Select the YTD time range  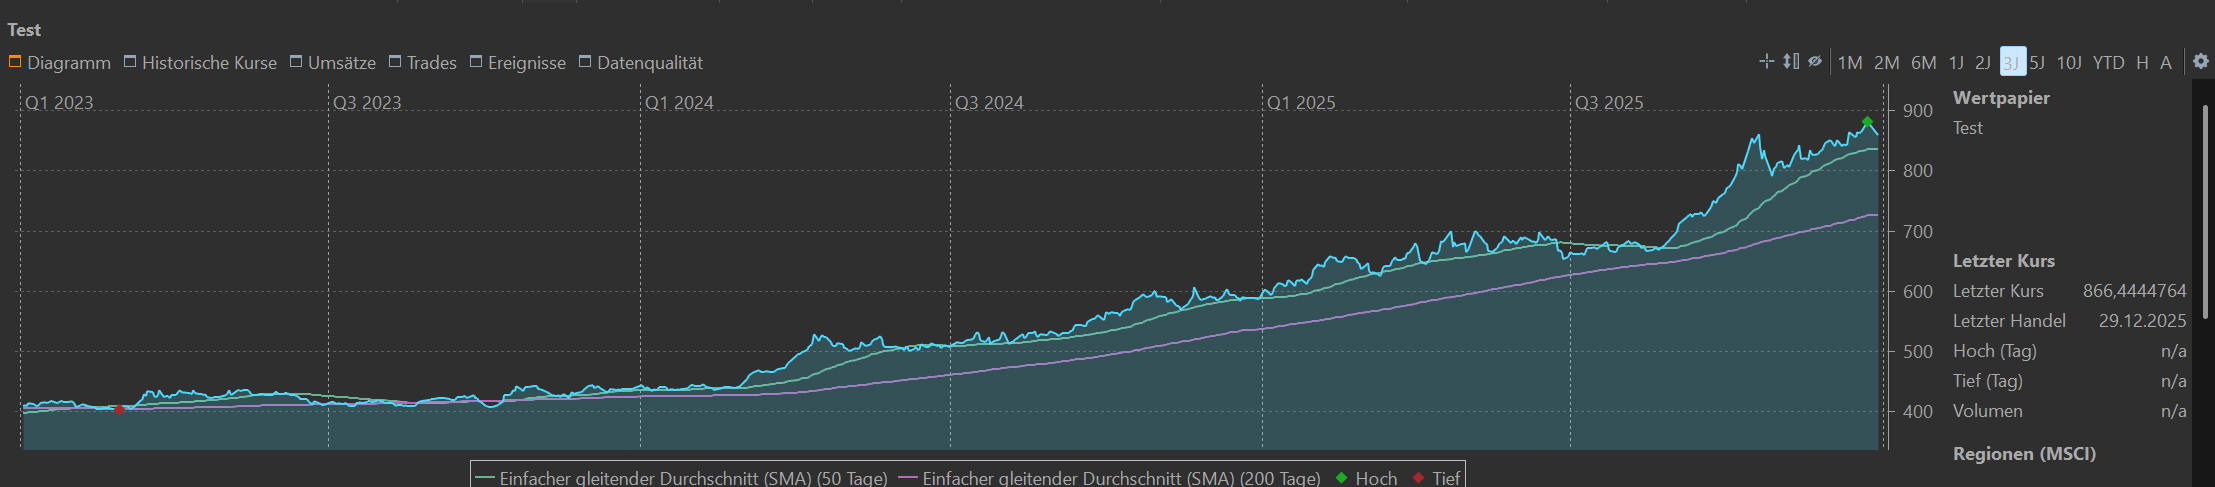coord(2109,62)
